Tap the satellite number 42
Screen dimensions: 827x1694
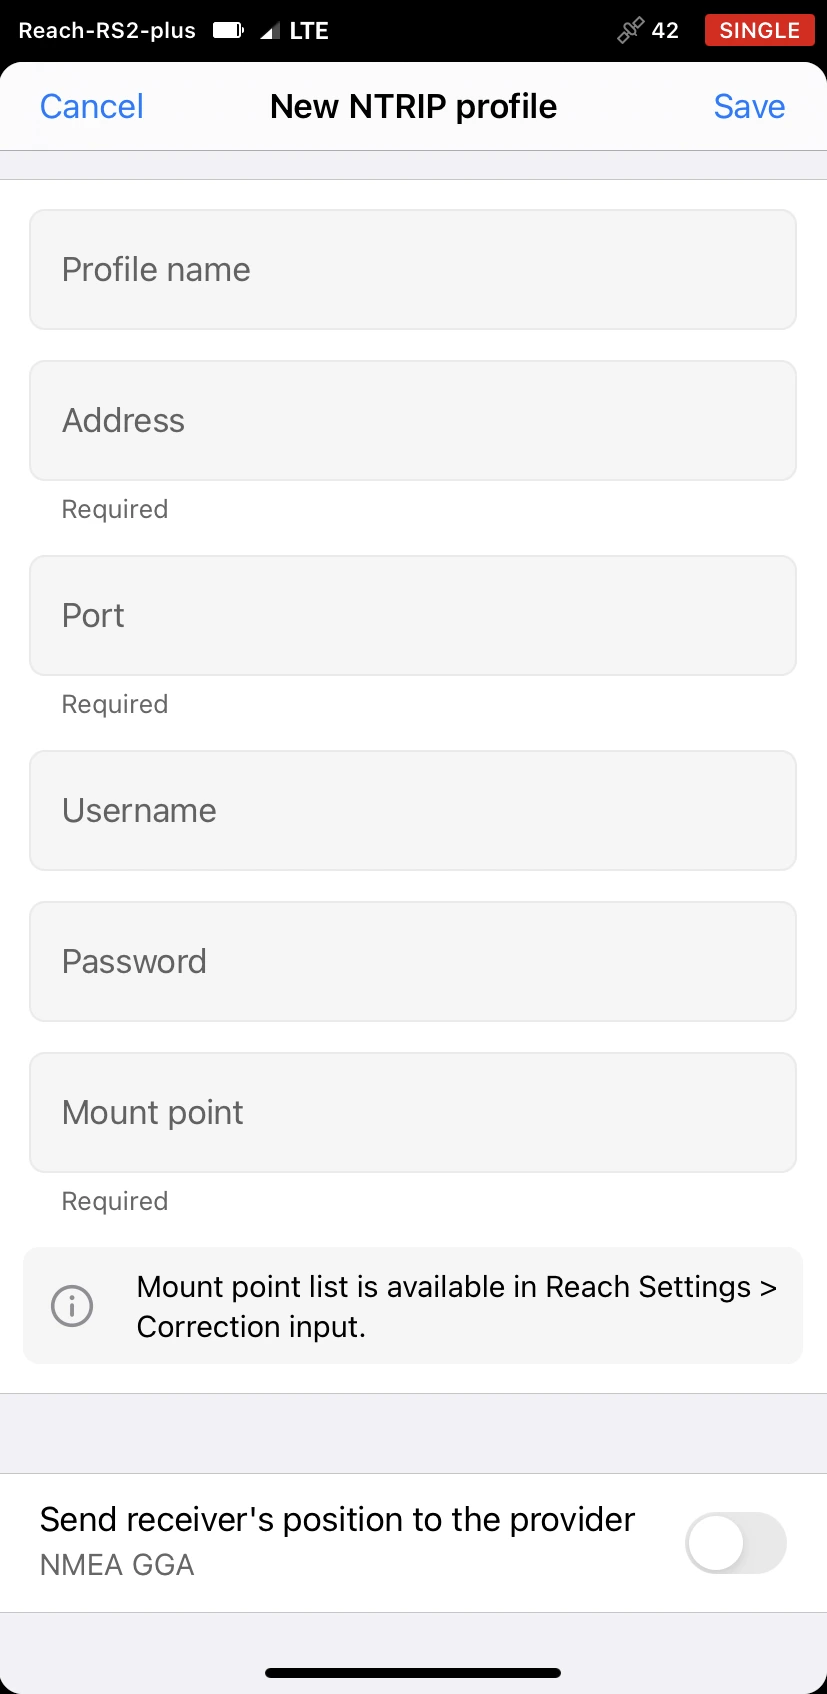pos(665,31)
